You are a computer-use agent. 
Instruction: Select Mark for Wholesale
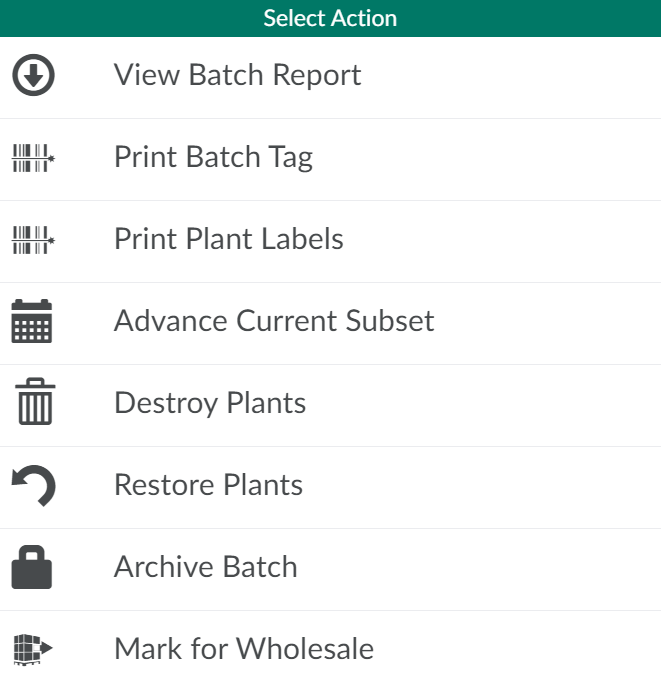243,649
